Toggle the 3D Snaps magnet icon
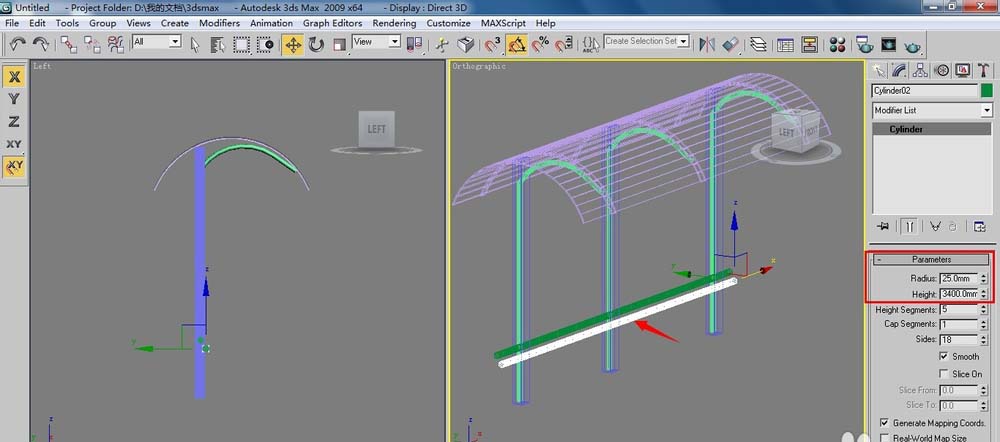Viewport: 1000px width, 442px height. tap(492, 45)
